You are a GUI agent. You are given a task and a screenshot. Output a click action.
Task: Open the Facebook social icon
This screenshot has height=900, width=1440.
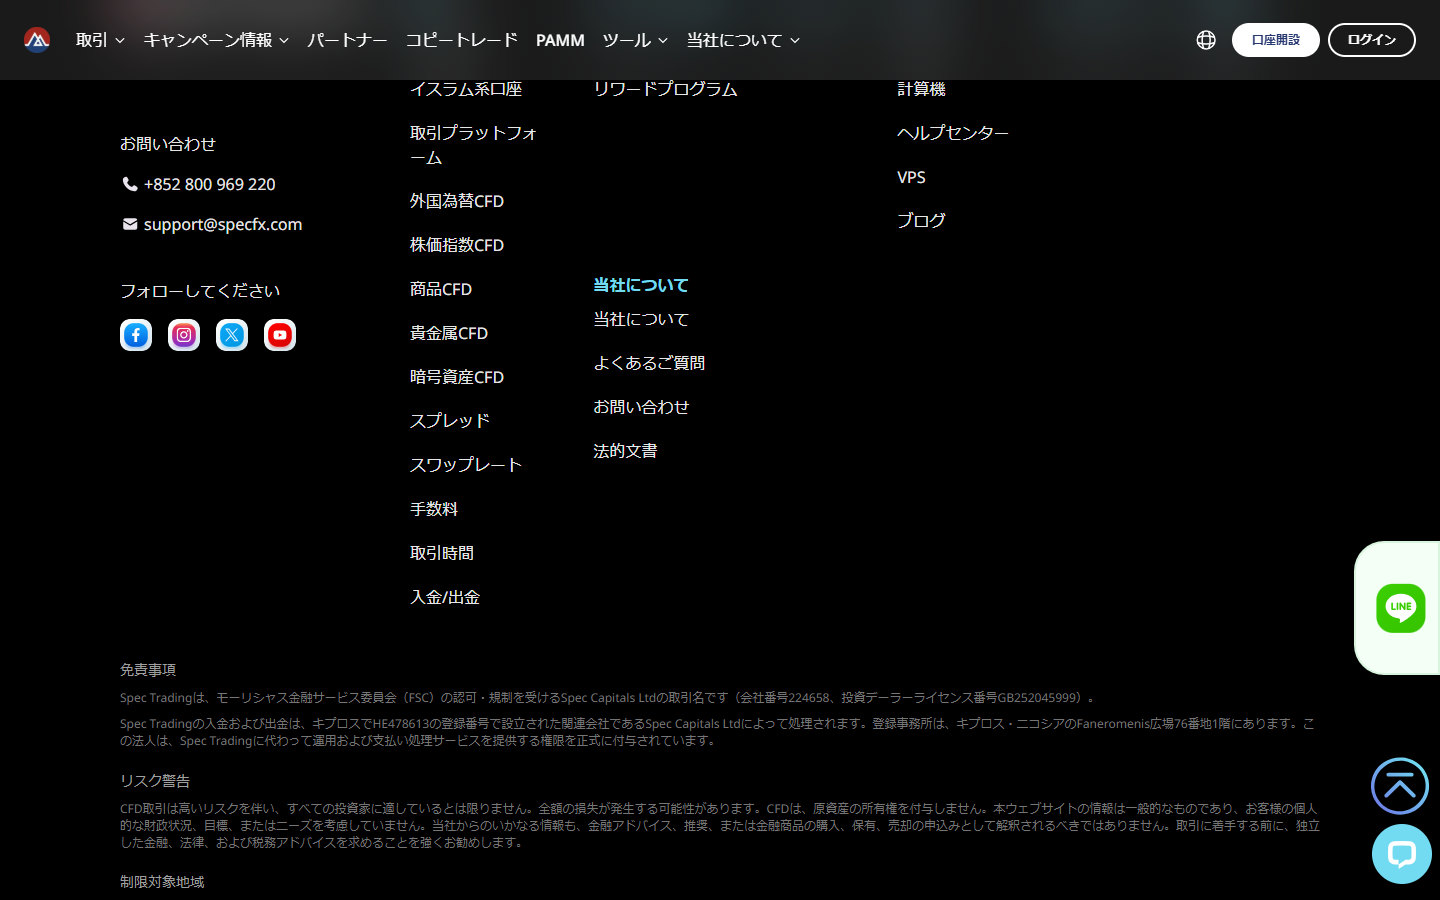[136, 335]
